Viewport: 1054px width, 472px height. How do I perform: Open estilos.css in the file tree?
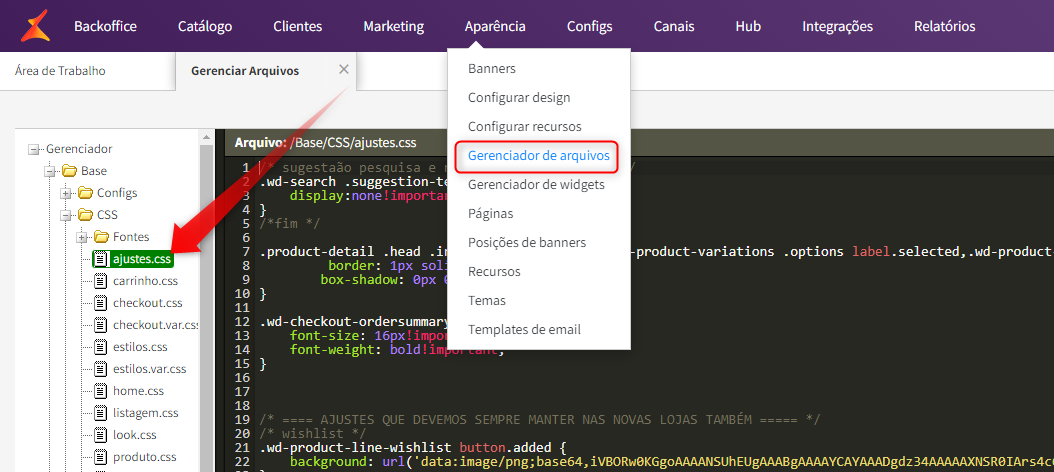point(140,348)
